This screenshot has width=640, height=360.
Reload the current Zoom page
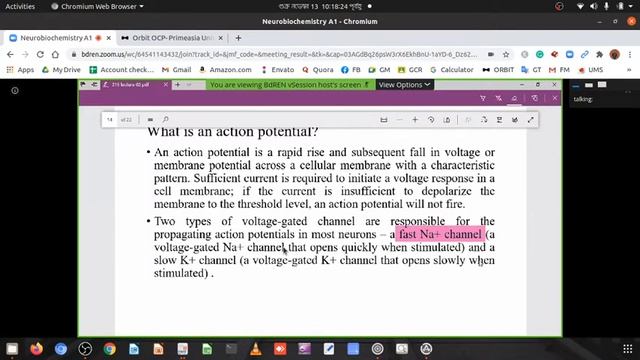coord(40,54)
